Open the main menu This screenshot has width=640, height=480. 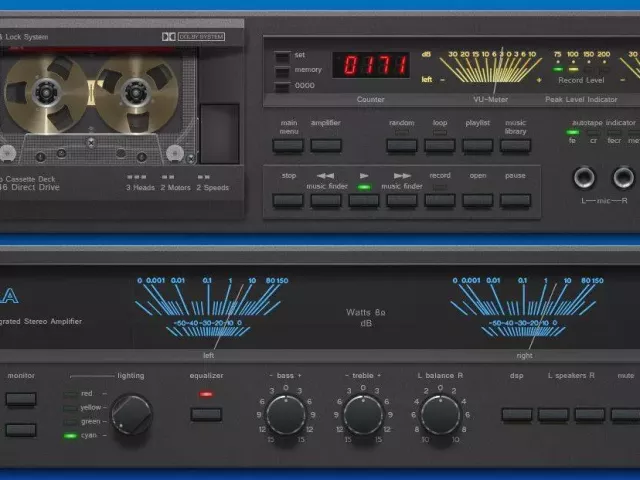[x=288, y=145]
